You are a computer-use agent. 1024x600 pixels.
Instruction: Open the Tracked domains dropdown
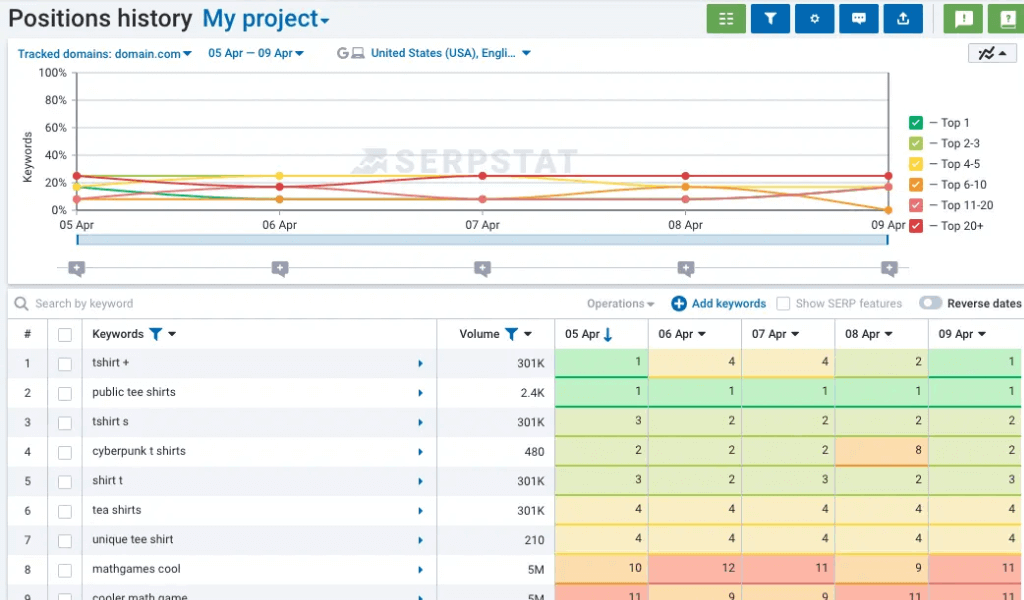(x=104, y=54)
